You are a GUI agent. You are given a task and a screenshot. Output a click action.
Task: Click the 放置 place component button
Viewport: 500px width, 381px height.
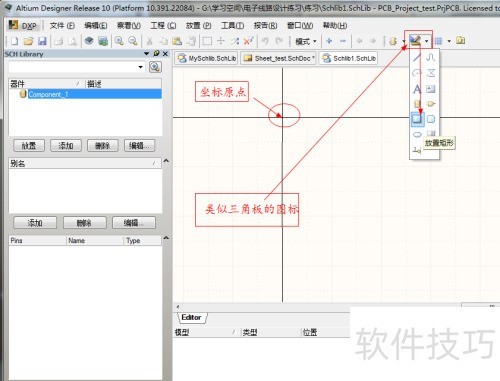pyautogui.click(x=29, y=145)
